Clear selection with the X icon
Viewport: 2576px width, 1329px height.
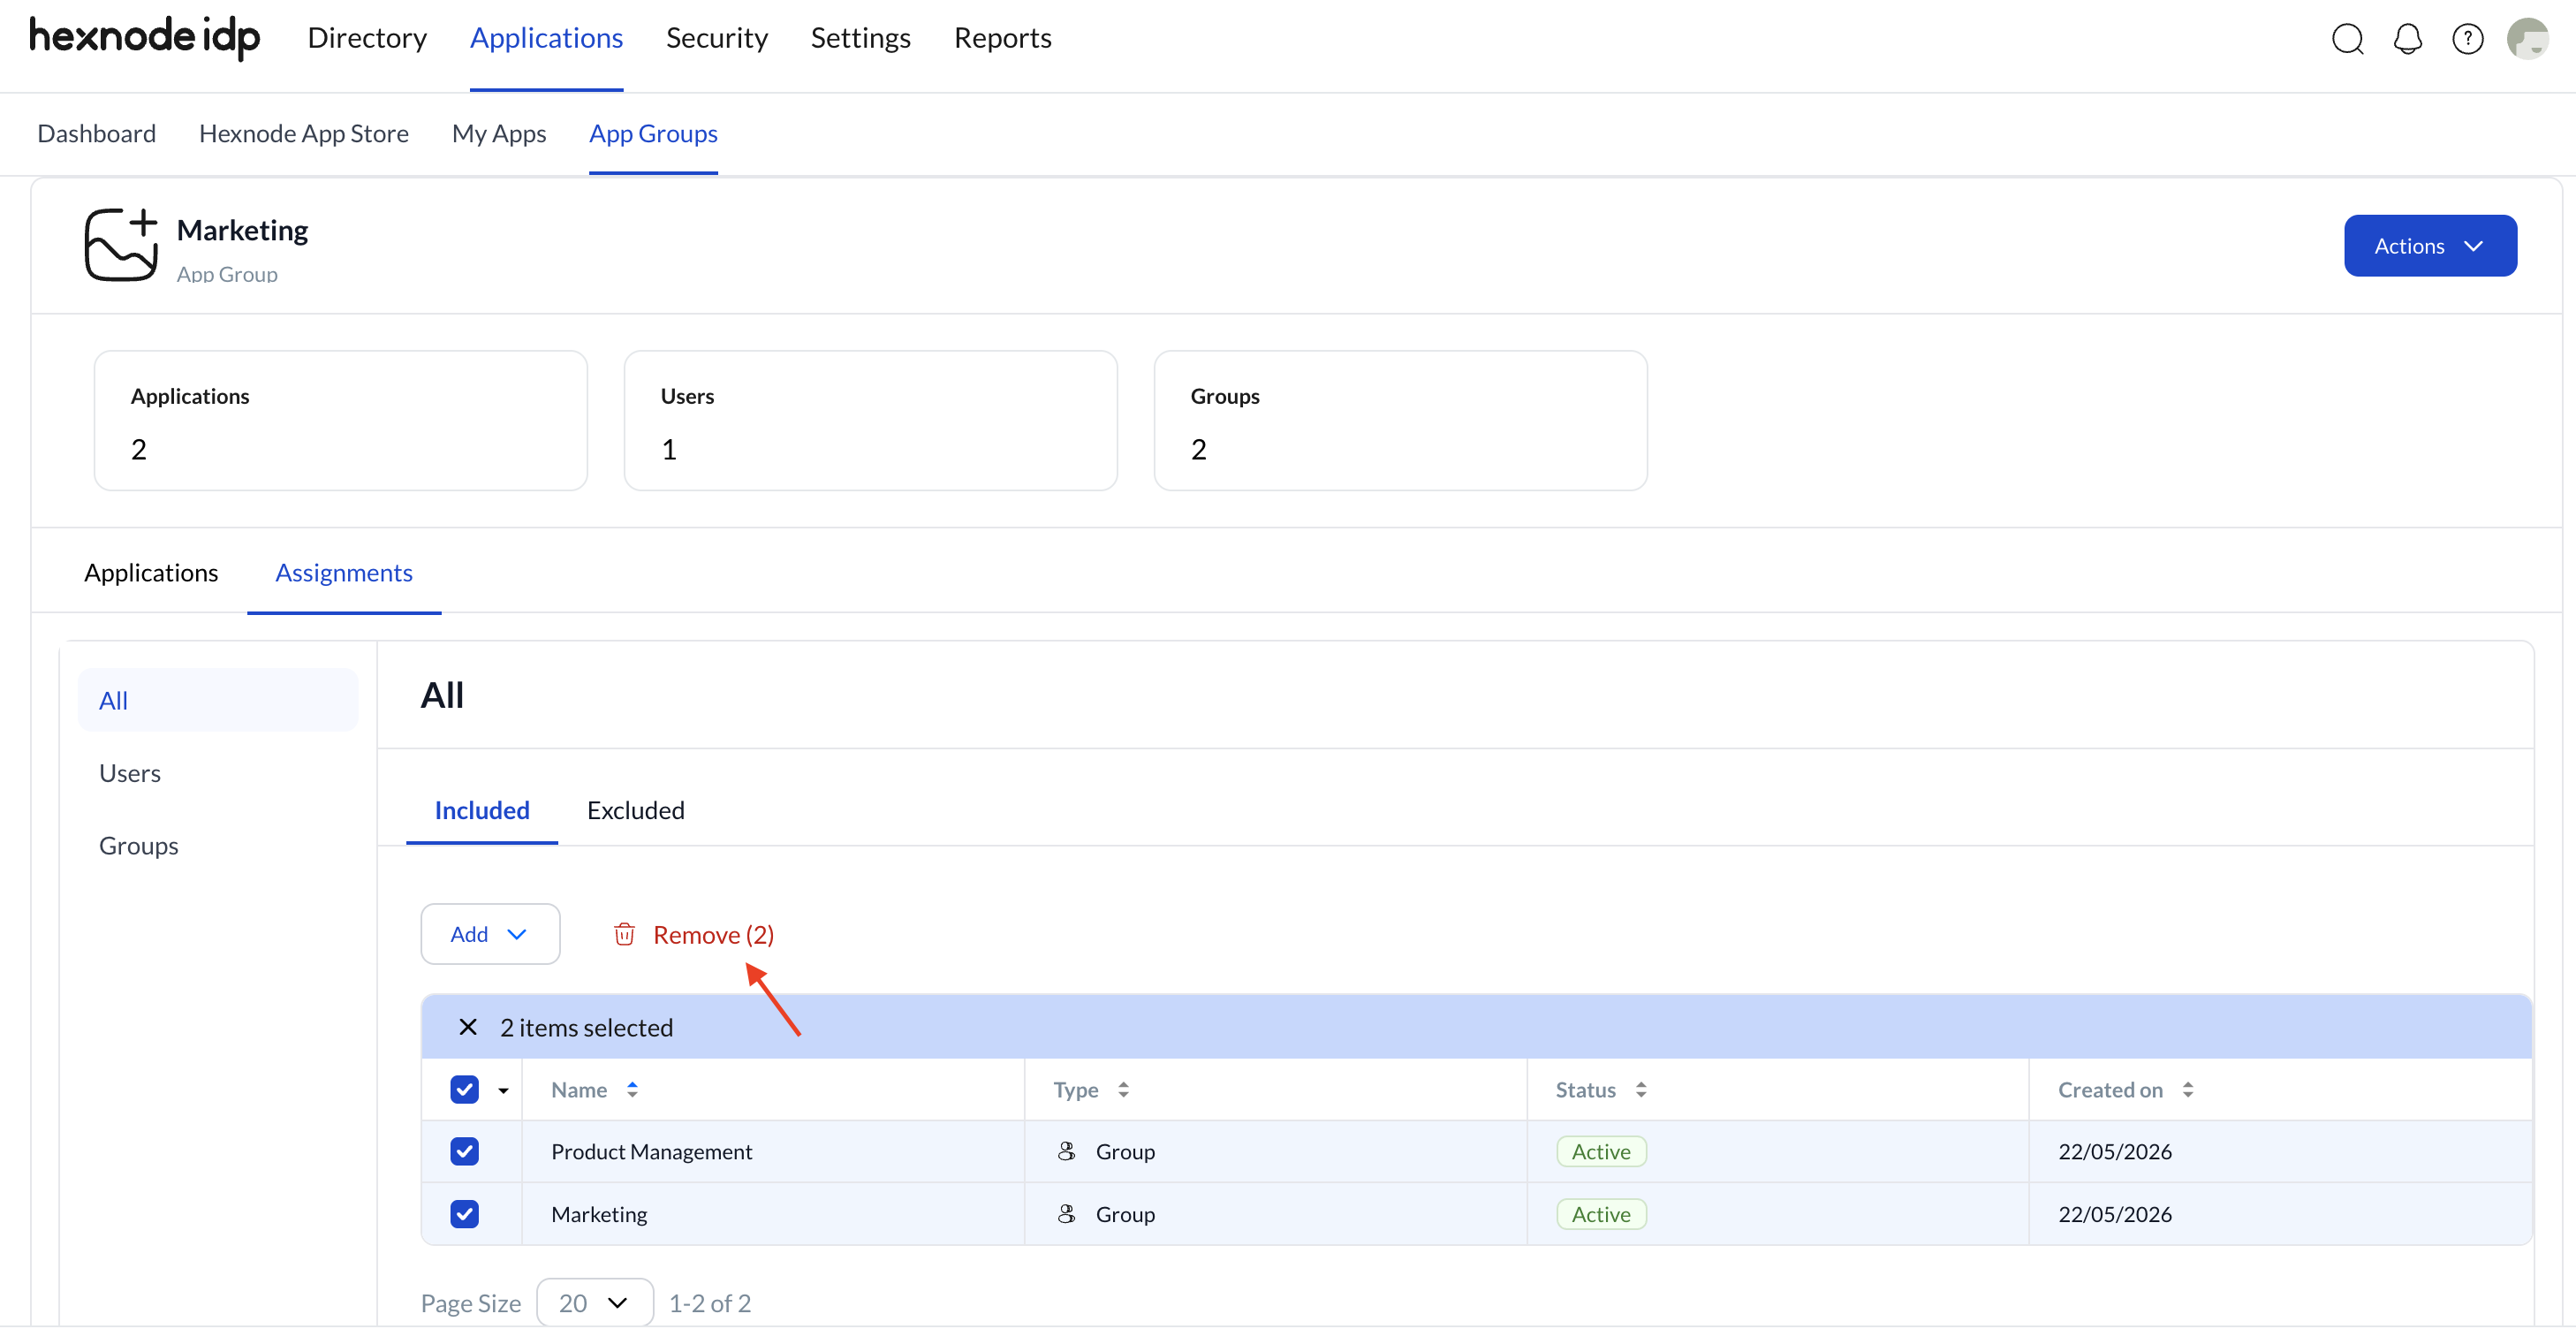click(x=467, y=1027)
